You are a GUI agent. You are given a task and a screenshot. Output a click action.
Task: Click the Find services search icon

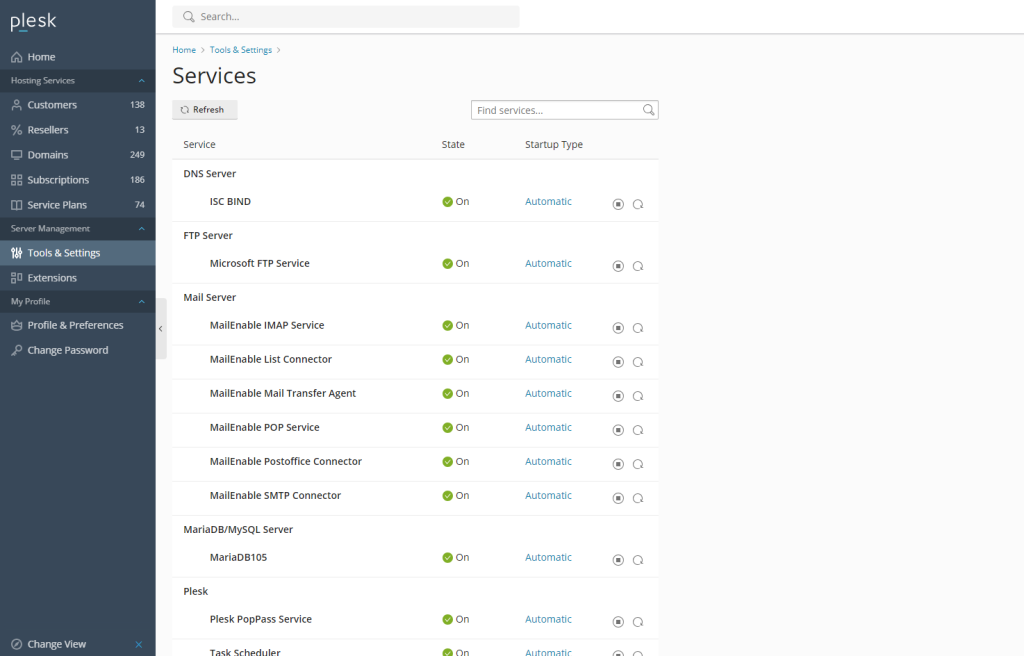click(648, 110)
